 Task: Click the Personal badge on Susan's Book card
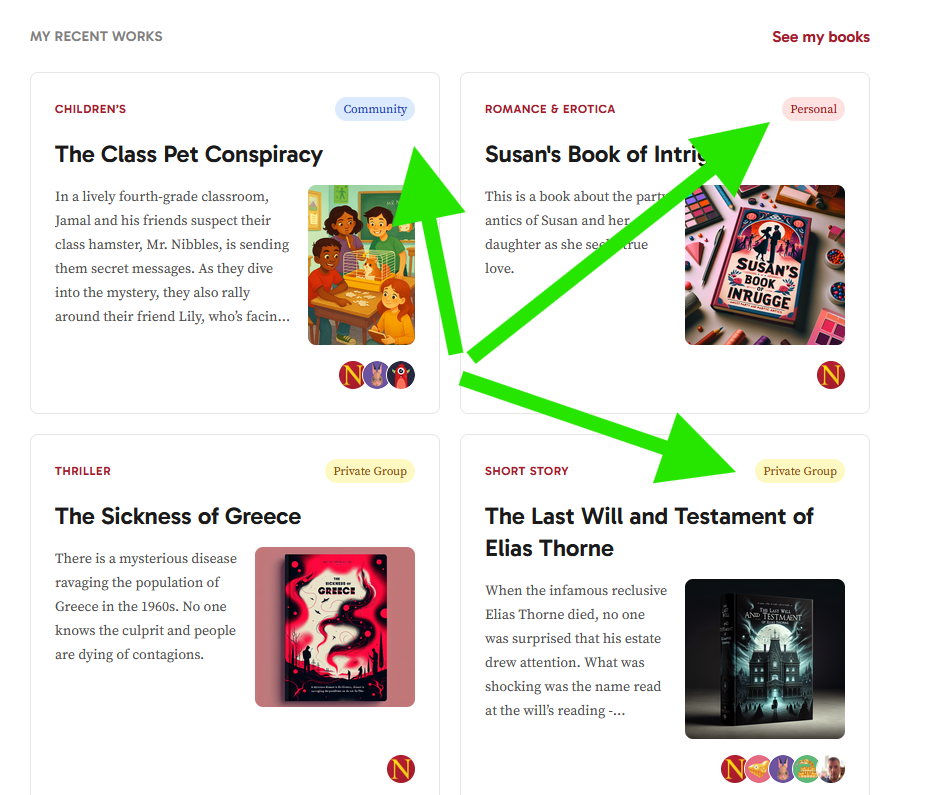(x=813, y=109)
